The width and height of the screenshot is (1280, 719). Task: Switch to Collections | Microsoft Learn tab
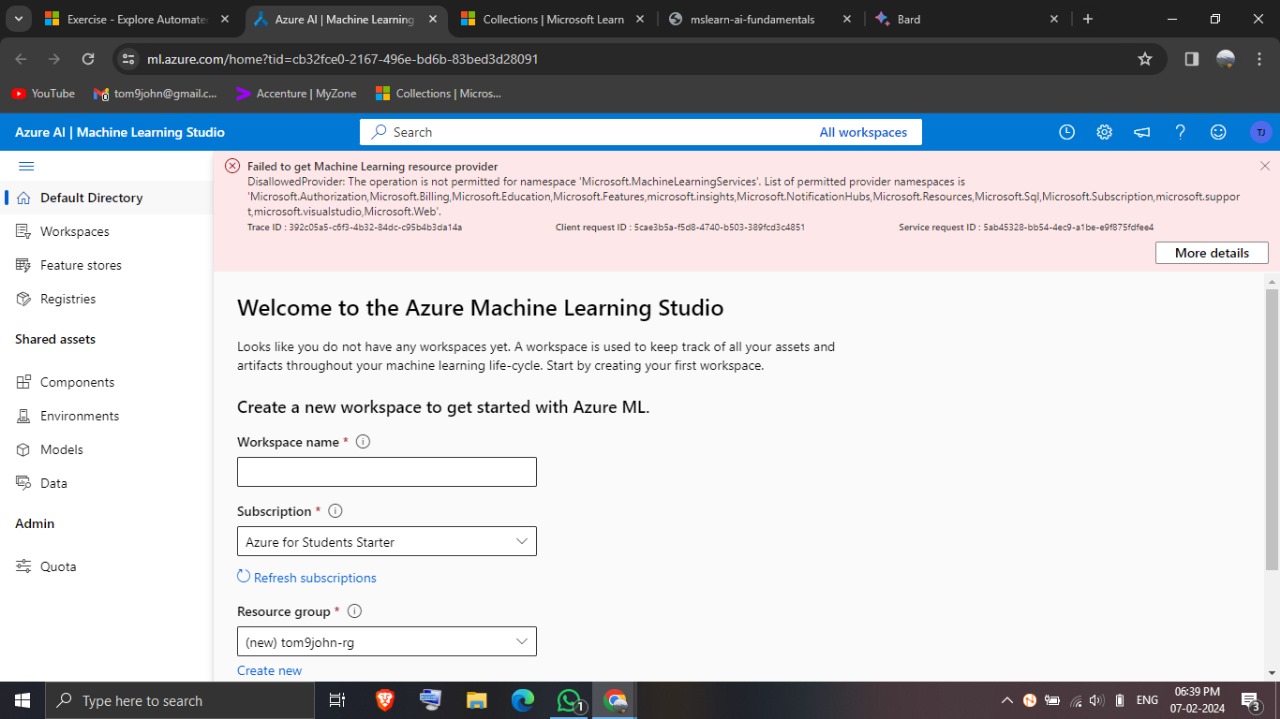tap(552, 19)
